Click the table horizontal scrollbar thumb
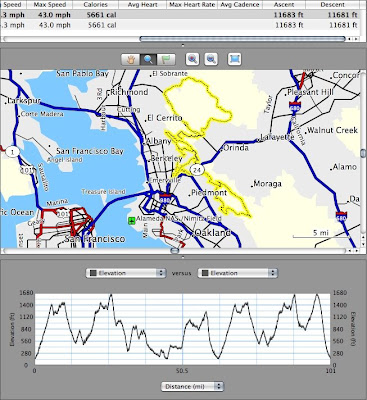The width and height of the screenshot is (367, 400). coord(242,39)
